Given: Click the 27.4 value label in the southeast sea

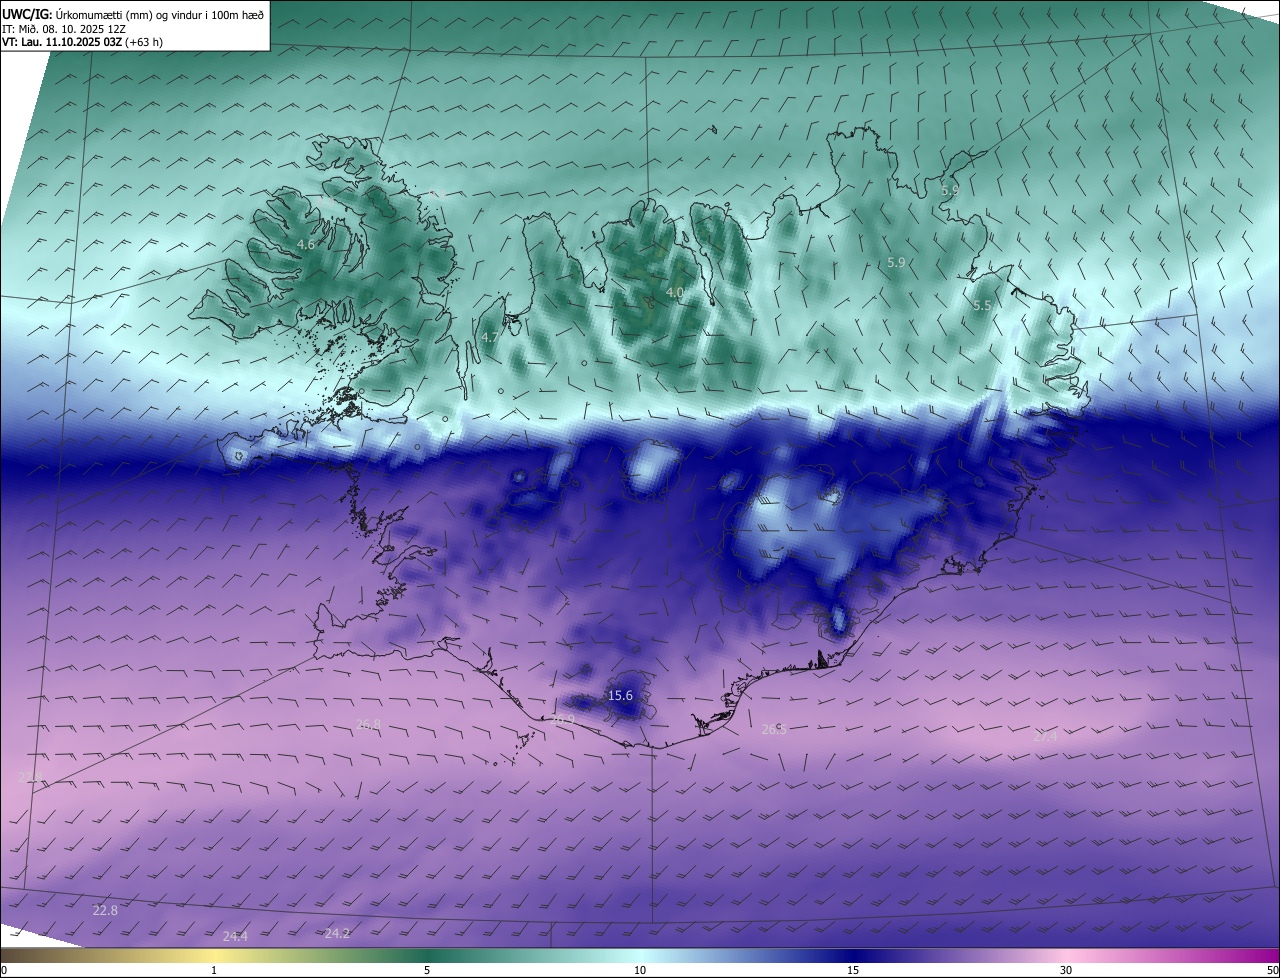Looking at the screenshot, I should [1044, 736].
